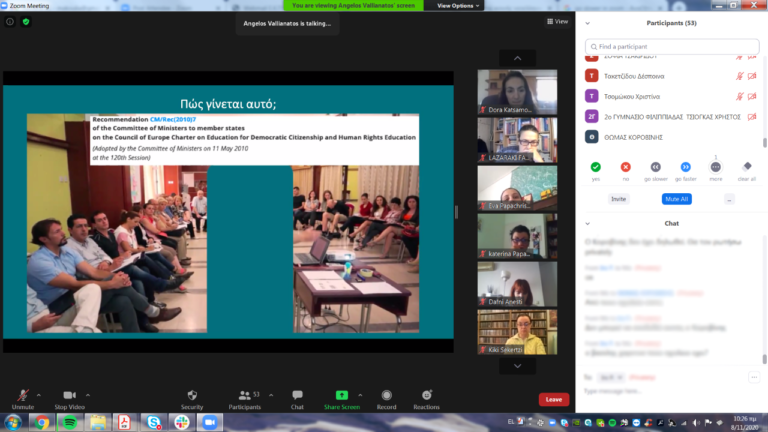Open the View layout menu

[557, 22]
